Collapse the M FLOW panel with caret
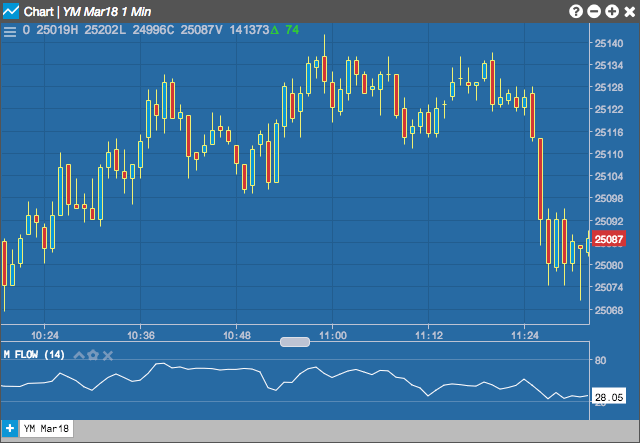This screenshot has width=640, height=443. 79,355
